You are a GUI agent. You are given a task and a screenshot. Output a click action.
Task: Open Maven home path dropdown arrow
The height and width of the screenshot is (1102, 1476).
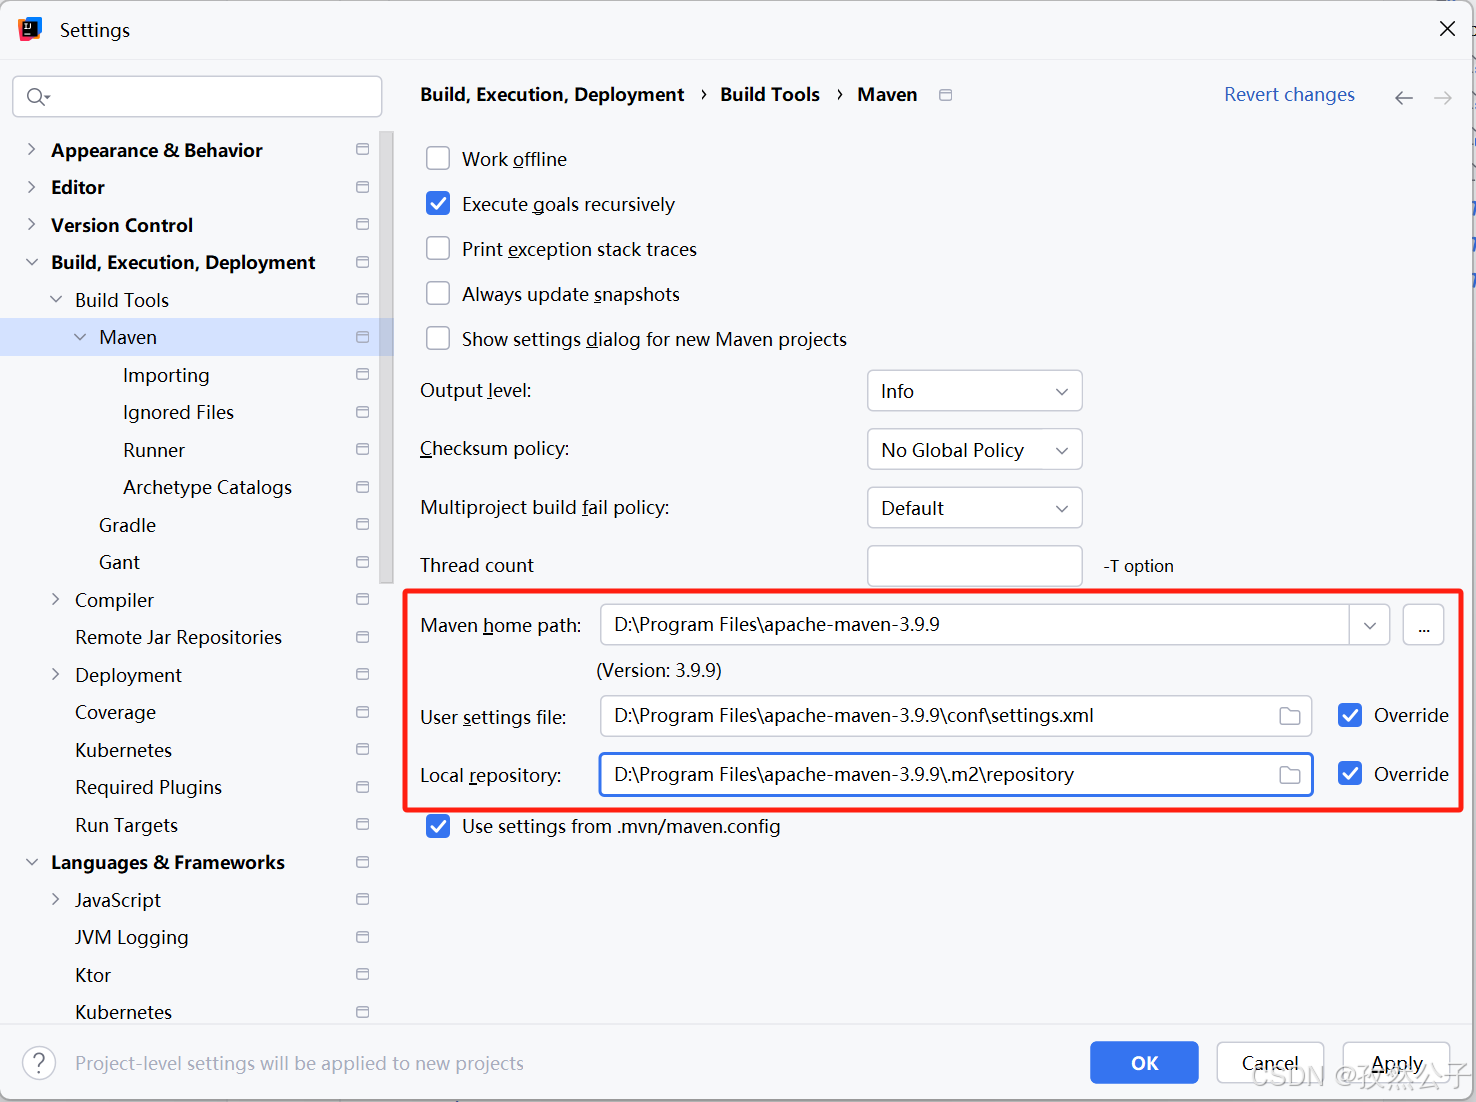pyautogui.click(x=1369, y=625)
